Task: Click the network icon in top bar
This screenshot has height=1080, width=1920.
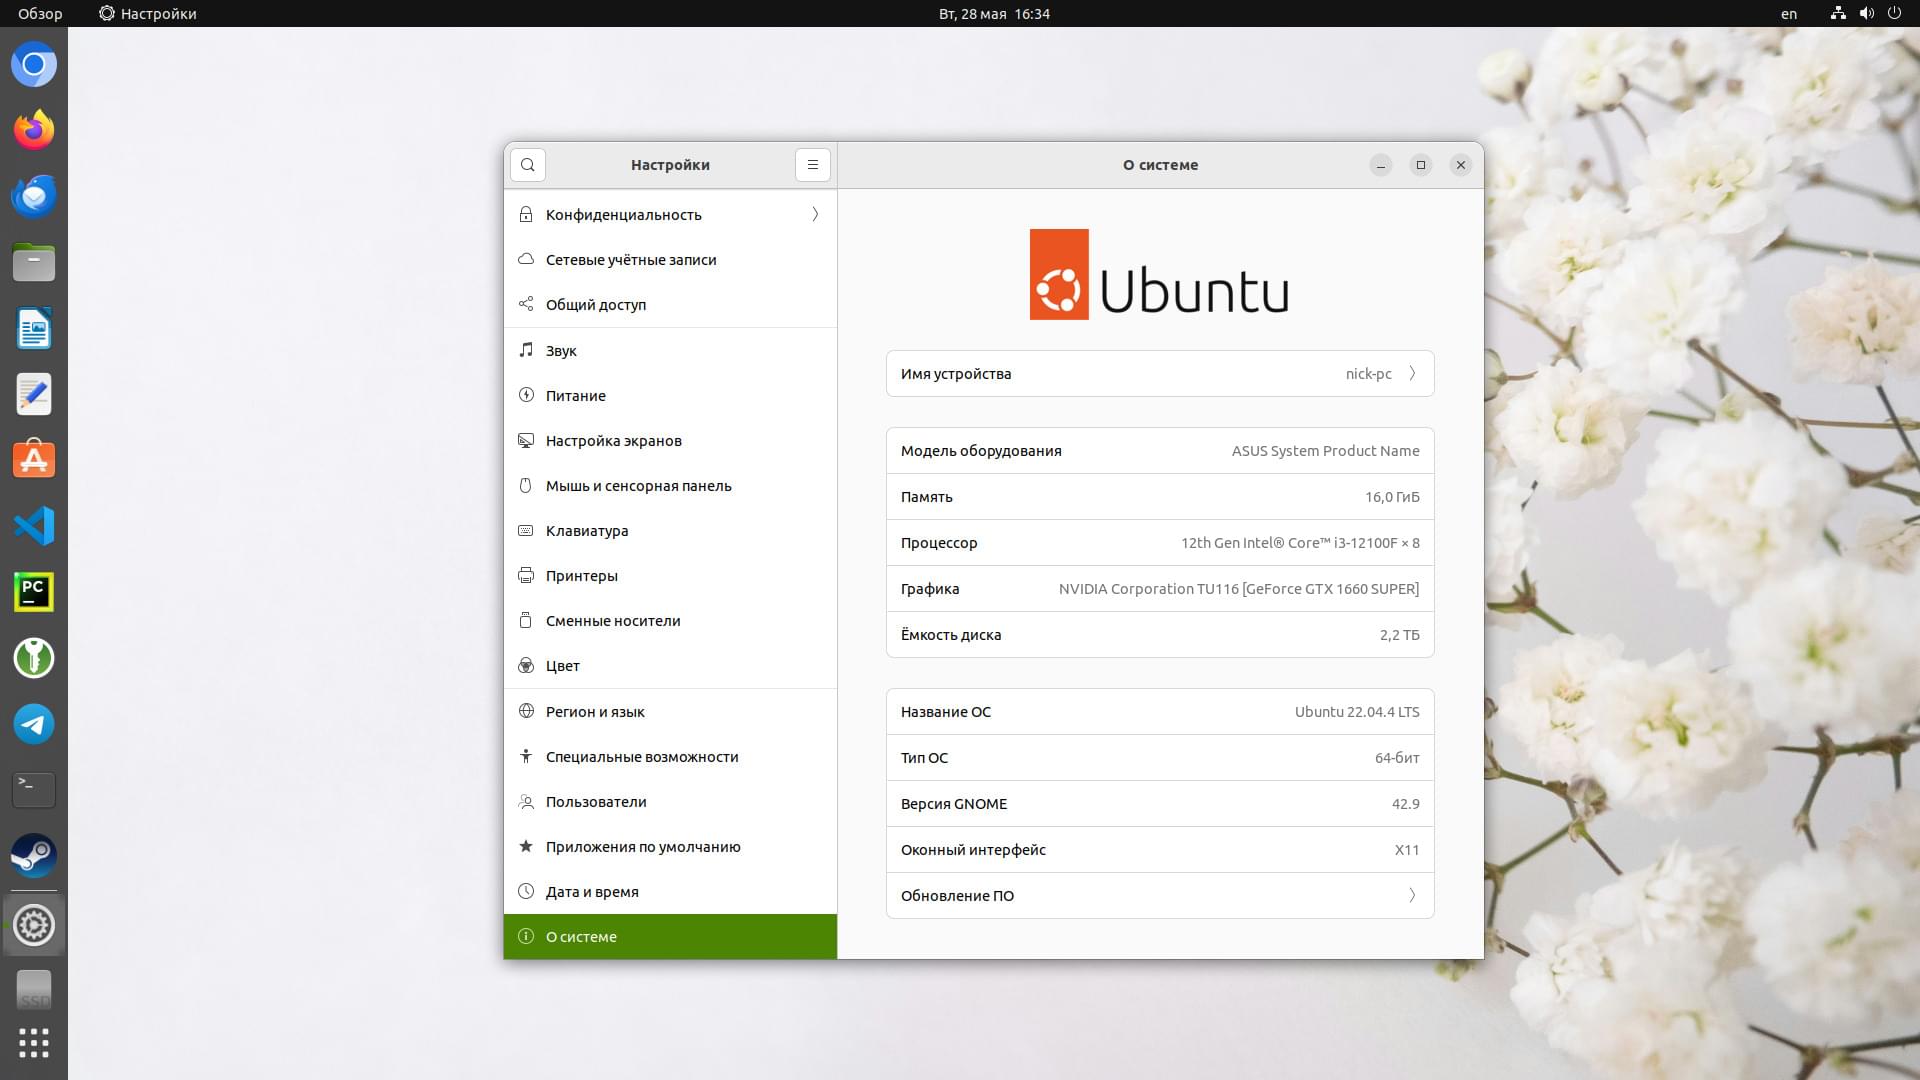Action: click(x=1838, y=14)
